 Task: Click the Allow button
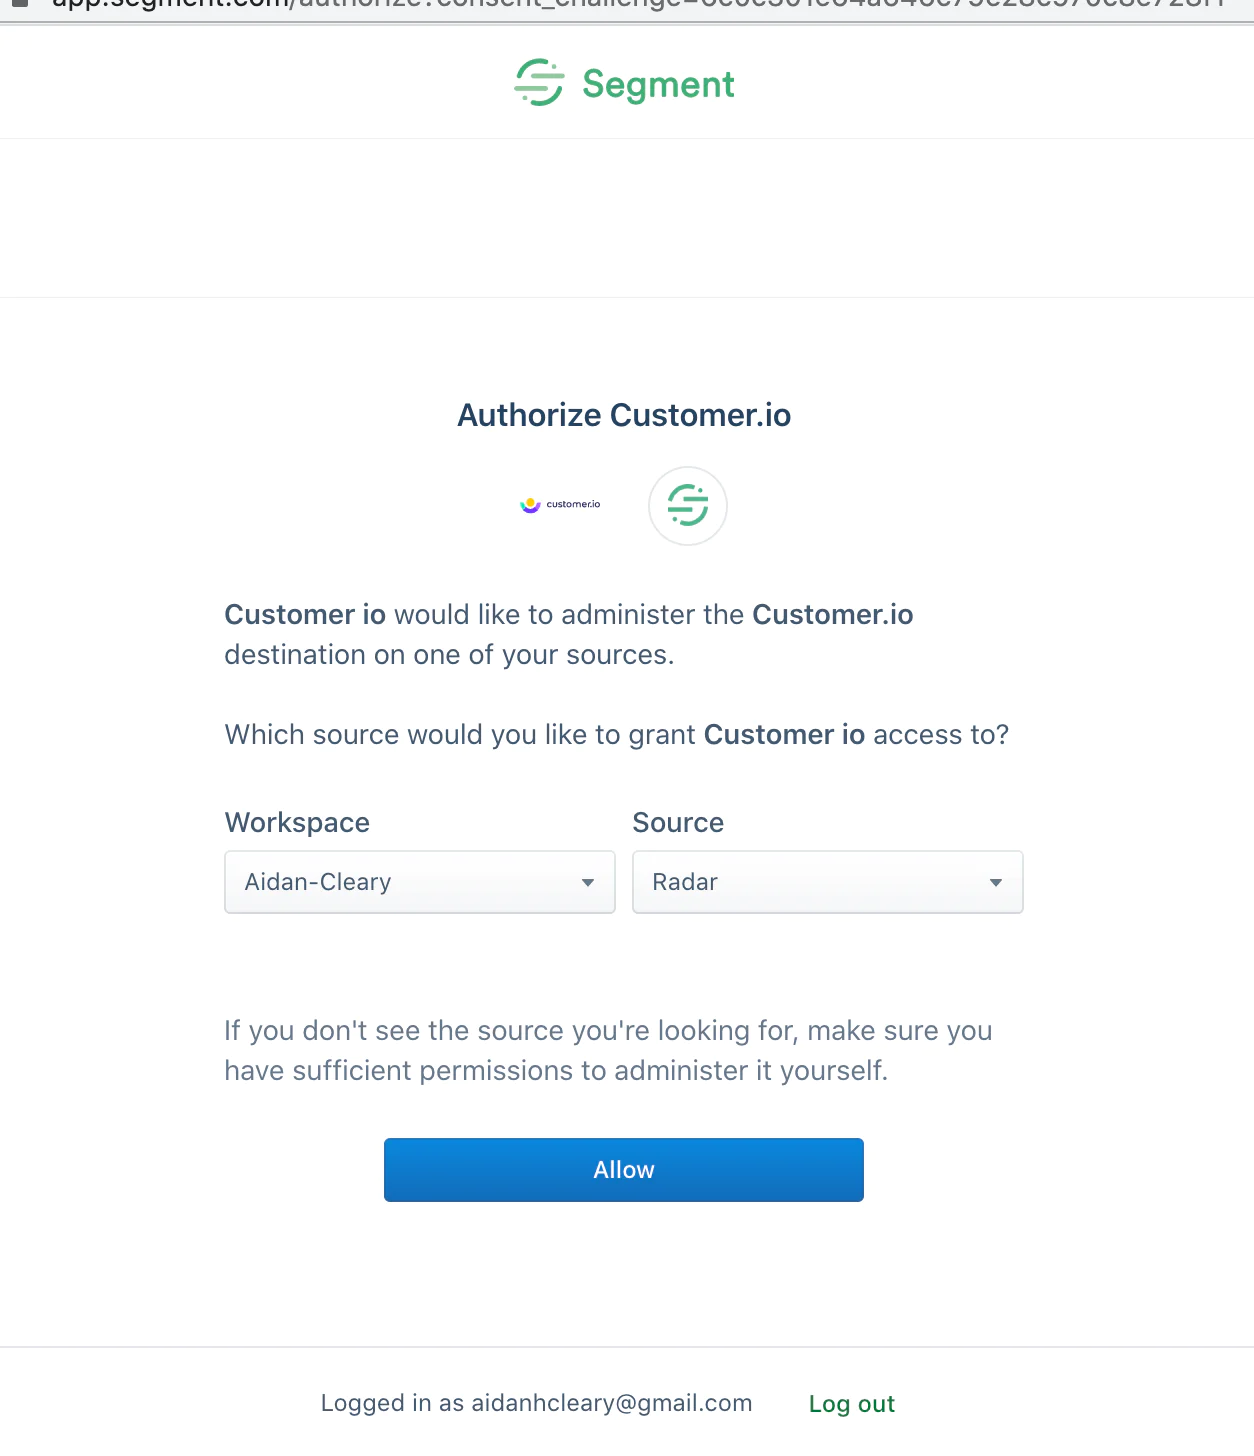[623, 1169]
